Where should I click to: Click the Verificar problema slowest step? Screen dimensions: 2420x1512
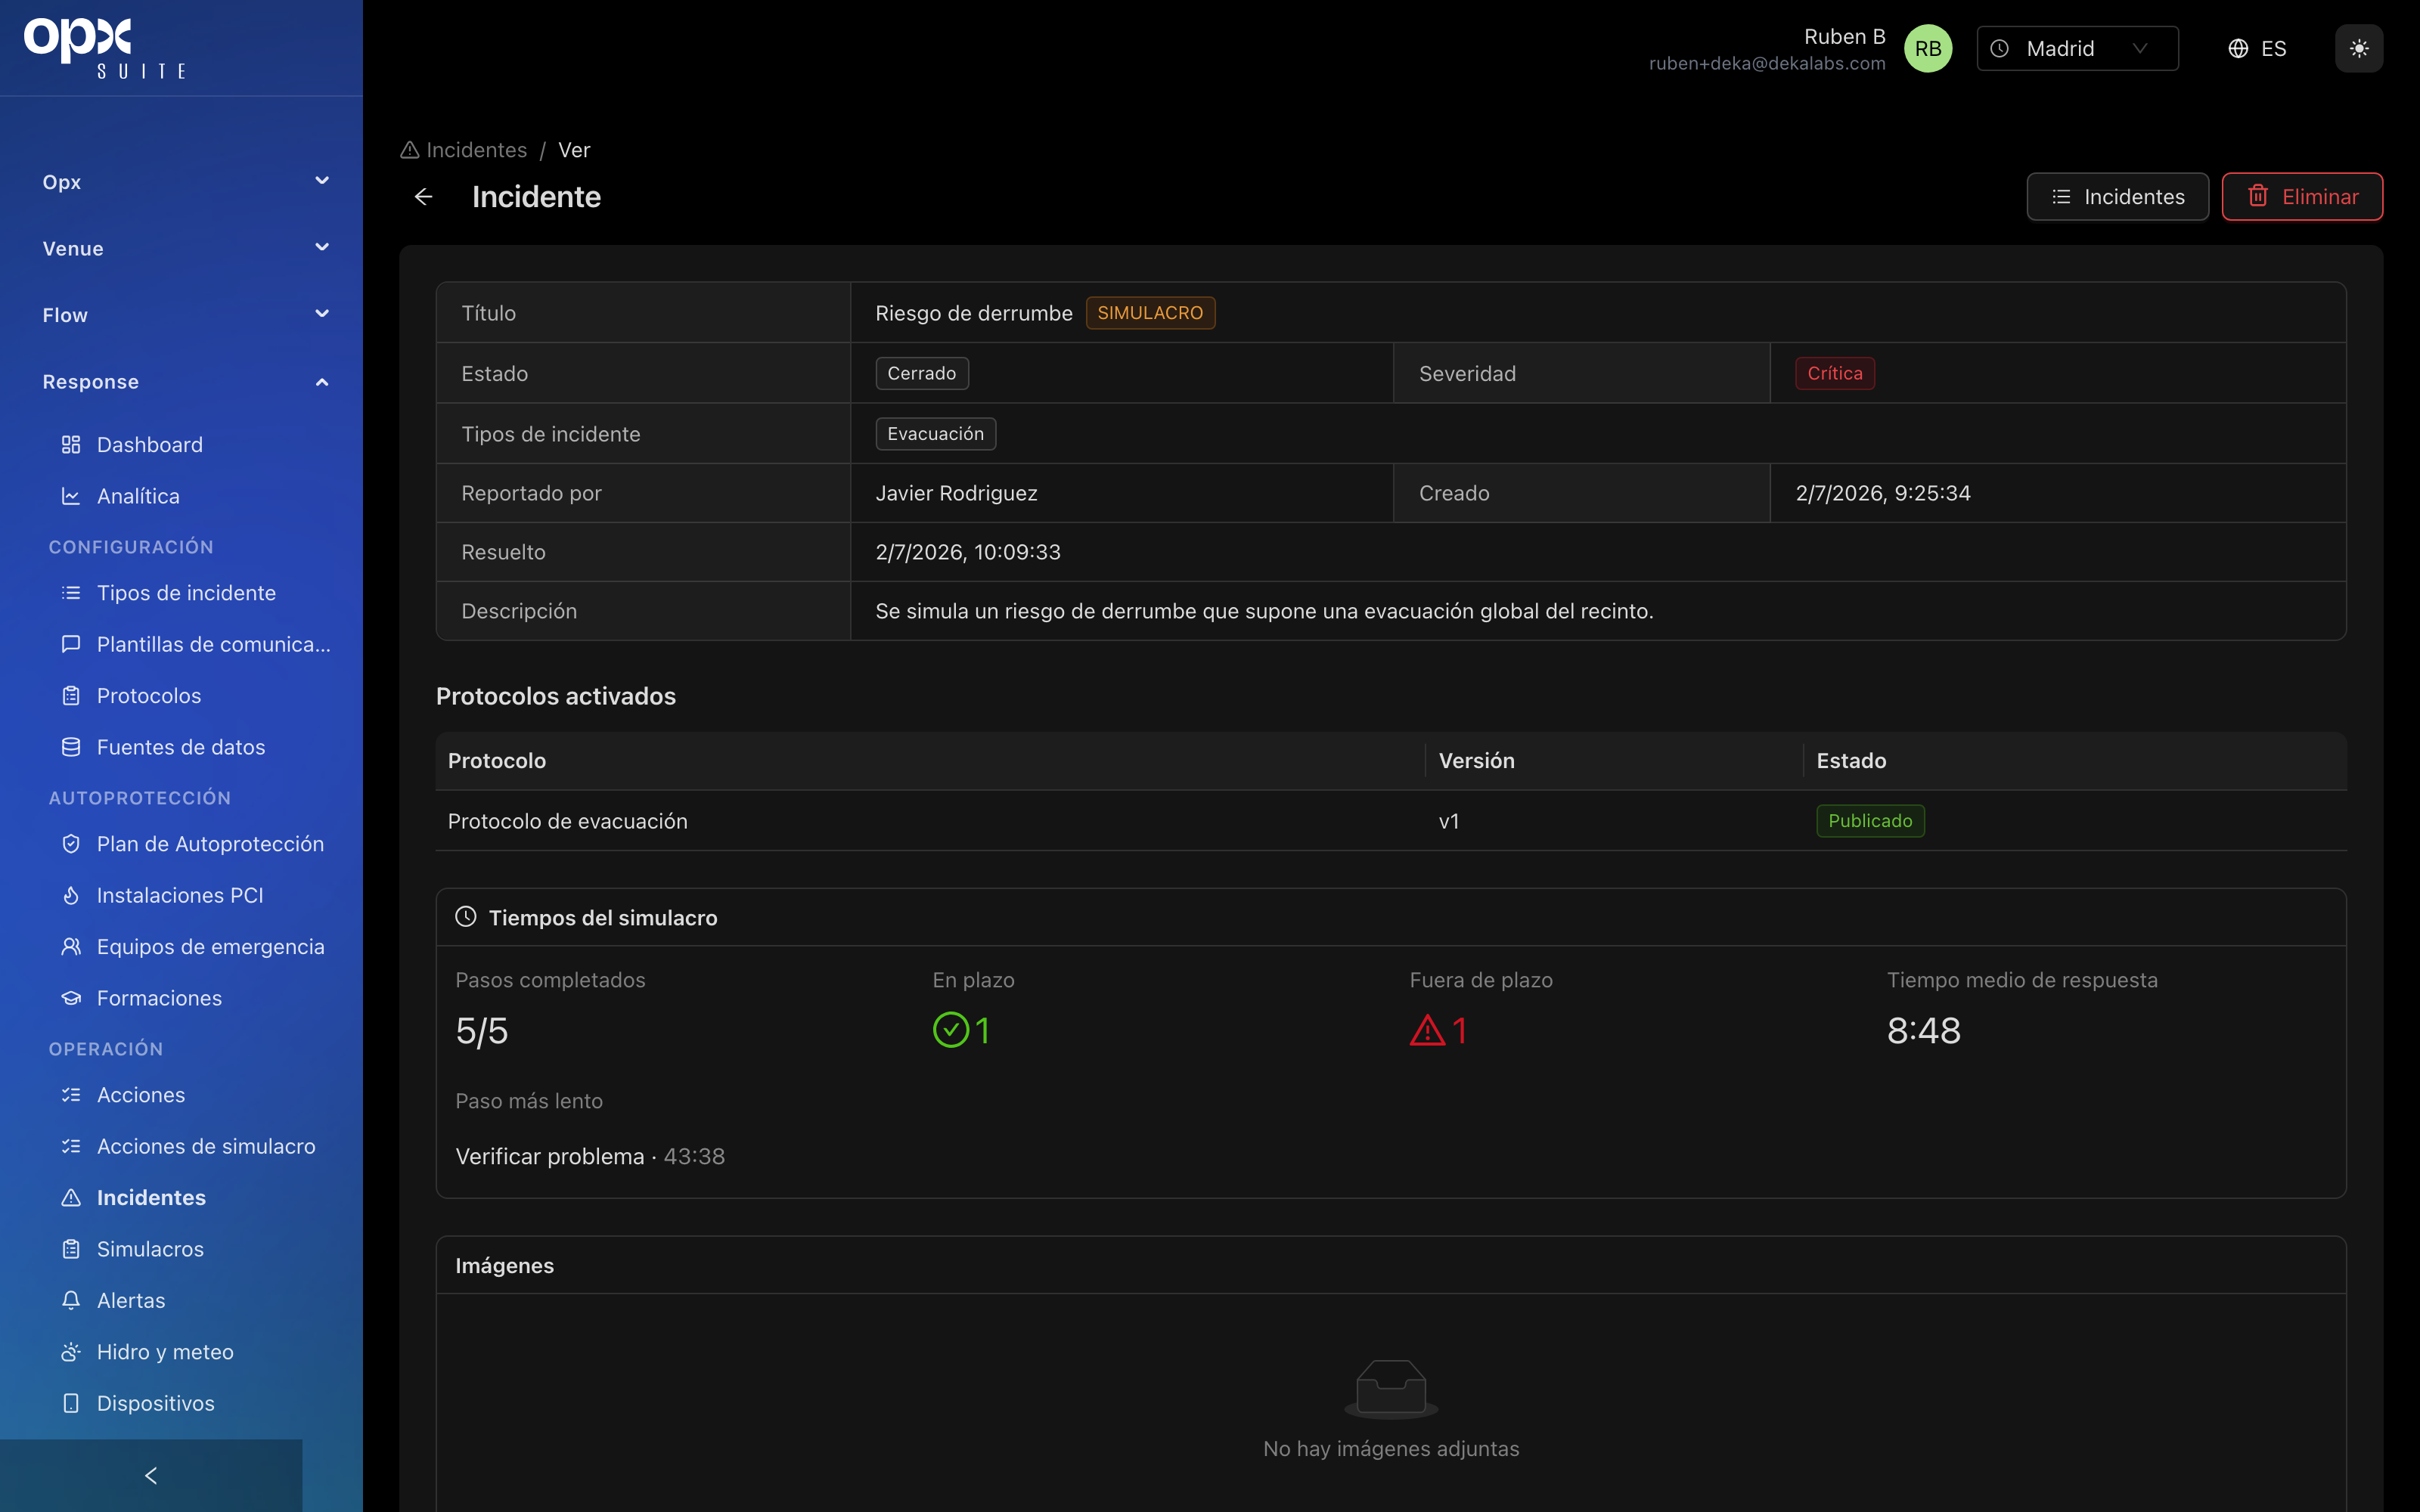coord(590,1157)
